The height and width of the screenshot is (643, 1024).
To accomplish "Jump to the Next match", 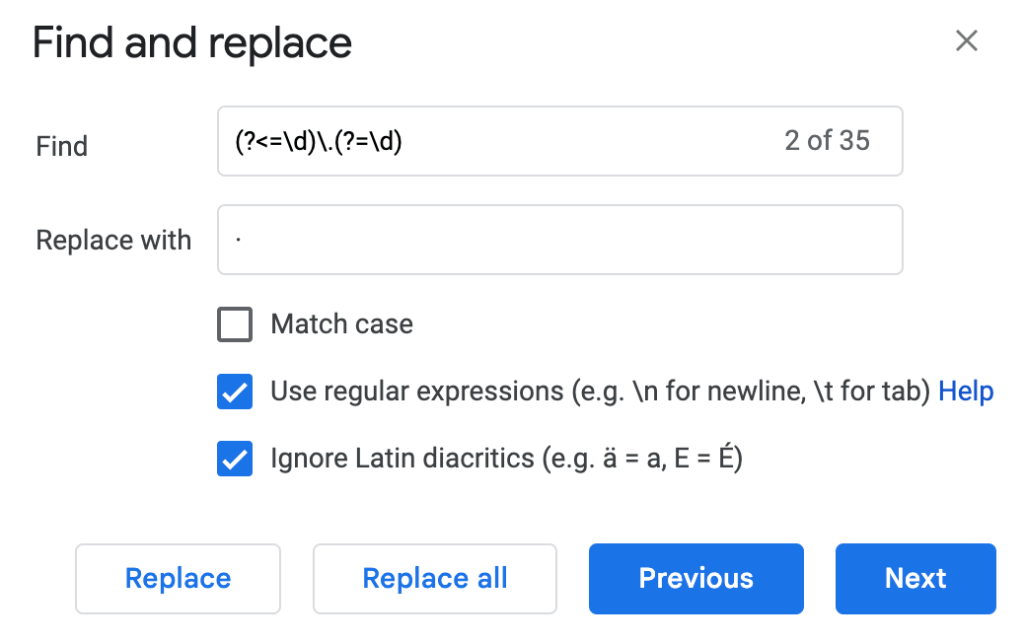I will tap(915, 578).
